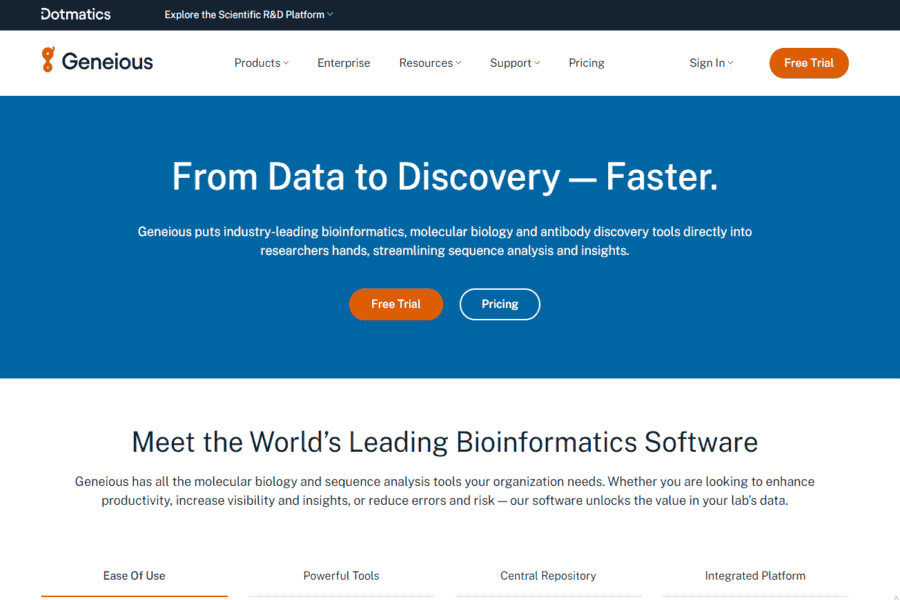The height and width of the screenshot is (600, 900).
Task: Click the Geneious wordmark text
Action: pos(107,61)
